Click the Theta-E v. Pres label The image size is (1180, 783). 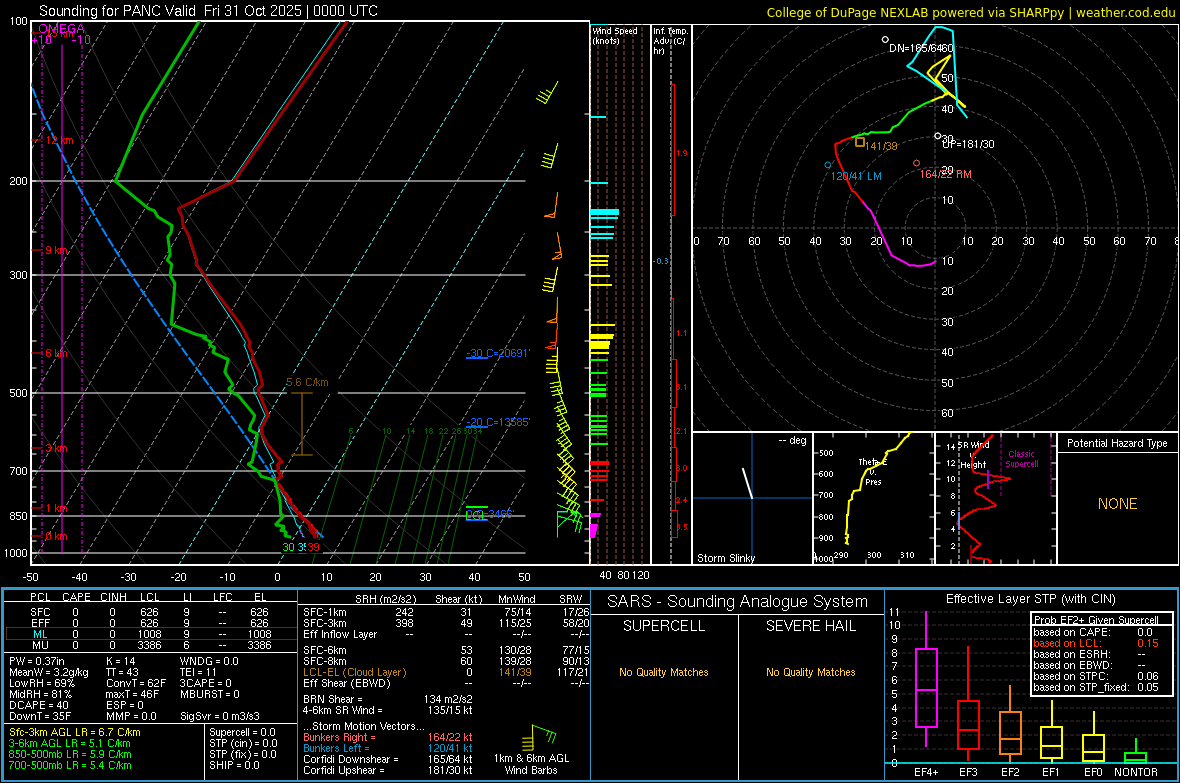pyautogui.click(x=873, y=471)
